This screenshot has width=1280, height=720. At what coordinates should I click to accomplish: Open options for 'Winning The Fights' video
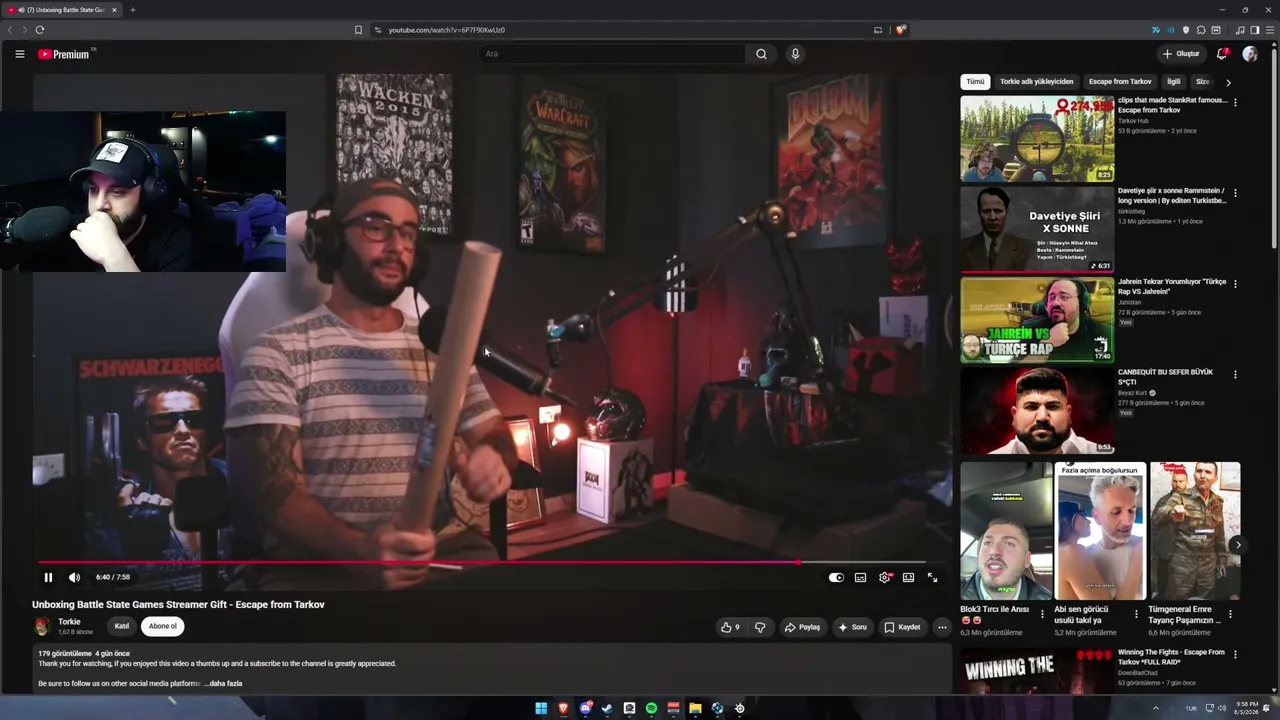coord(1235,654)
